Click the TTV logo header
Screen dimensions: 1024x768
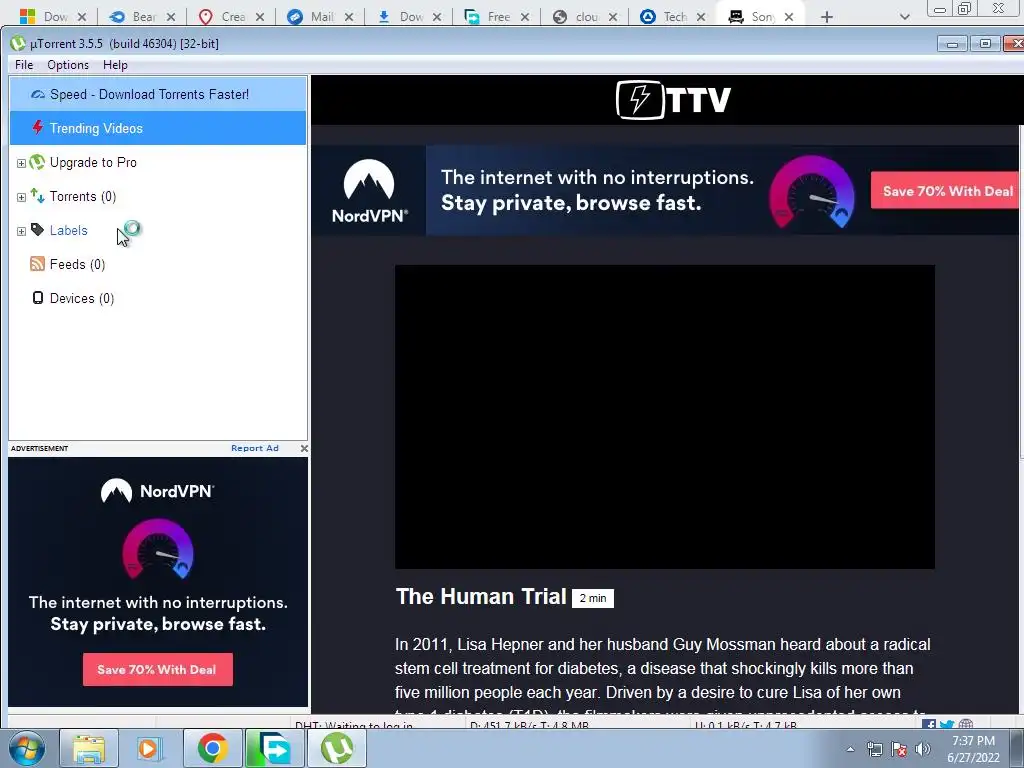click(x=673, y=100)
